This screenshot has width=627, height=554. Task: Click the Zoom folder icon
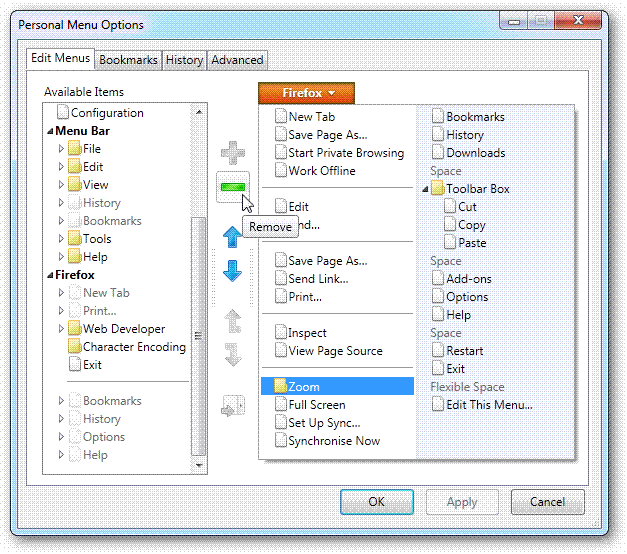[281, 386]
